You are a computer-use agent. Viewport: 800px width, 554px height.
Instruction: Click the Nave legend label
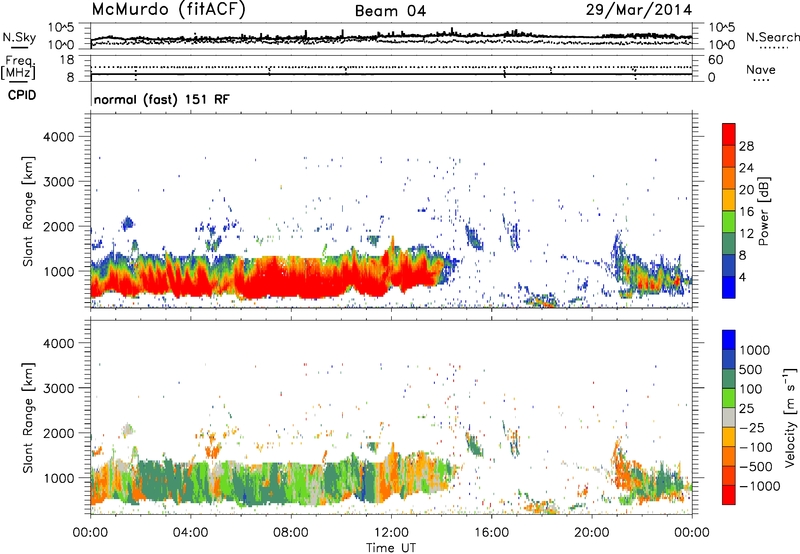coord(761,70)
